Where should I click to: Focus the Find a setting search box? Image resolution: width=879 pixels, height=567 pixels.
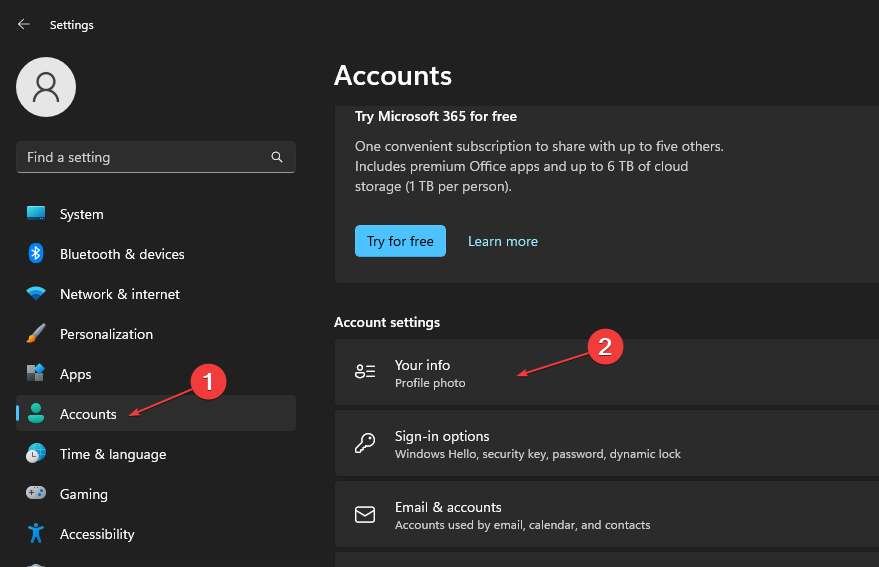156,157
